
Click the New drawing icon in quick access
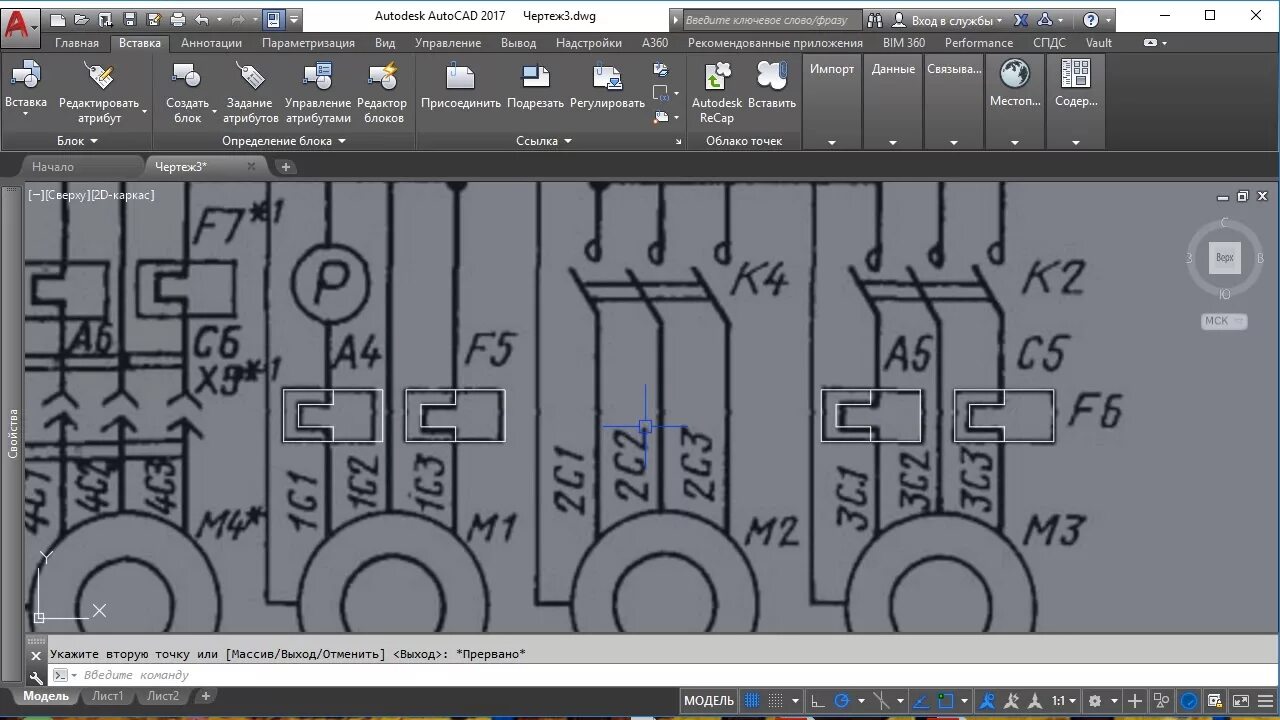click(x=58, y=19)
